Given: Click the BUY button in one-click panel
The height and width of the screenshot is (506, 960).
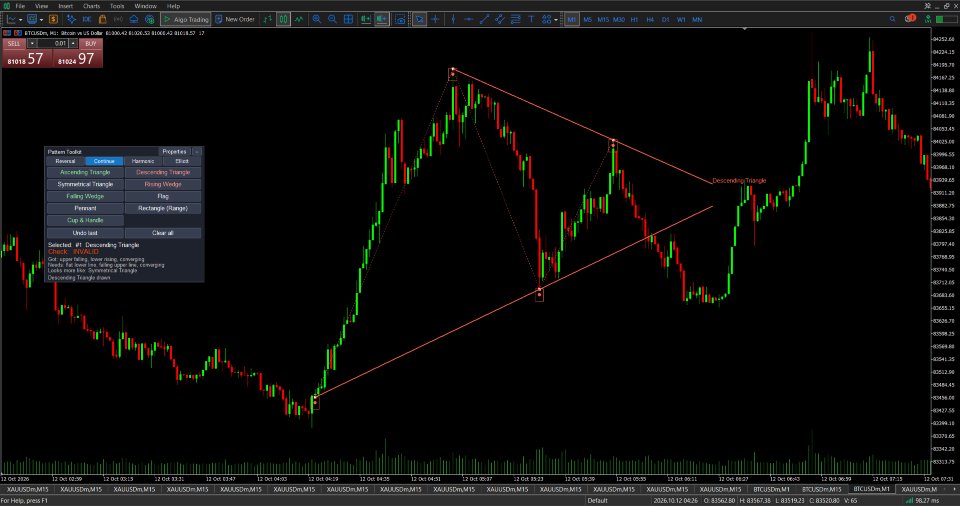Looking at the screenshot, I should [x=91, y=43].
